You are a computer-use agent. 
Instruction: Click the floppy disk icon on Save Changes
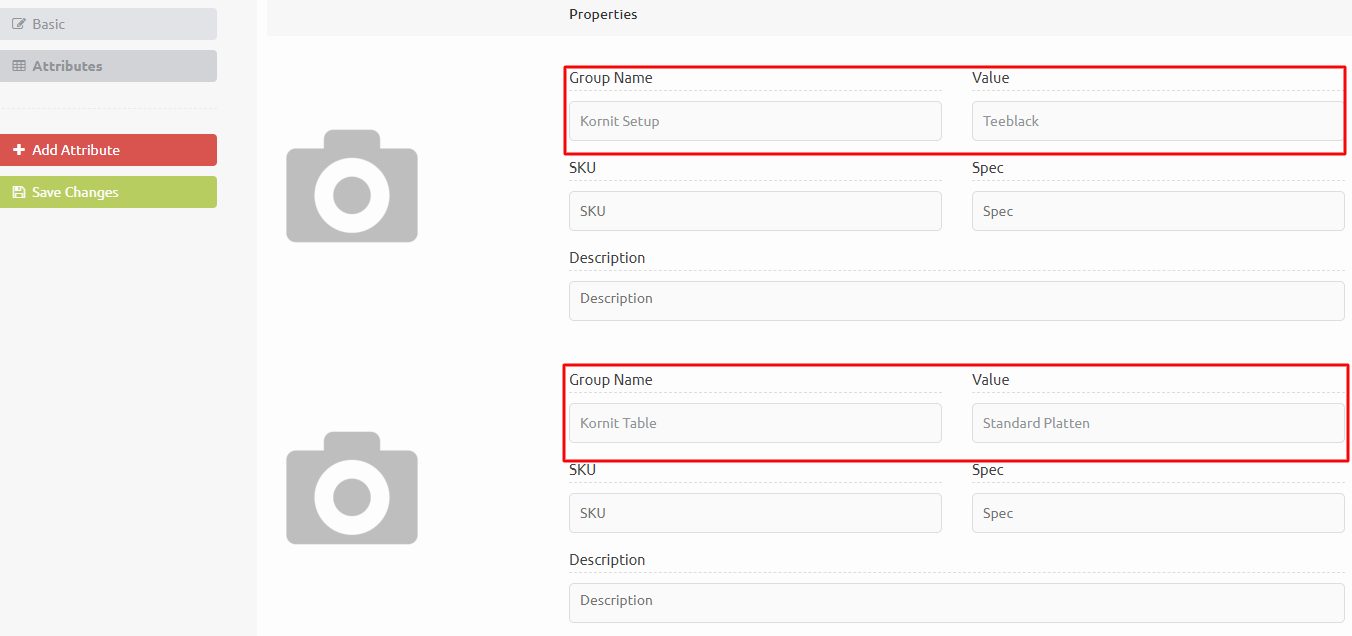coord(19,192)
